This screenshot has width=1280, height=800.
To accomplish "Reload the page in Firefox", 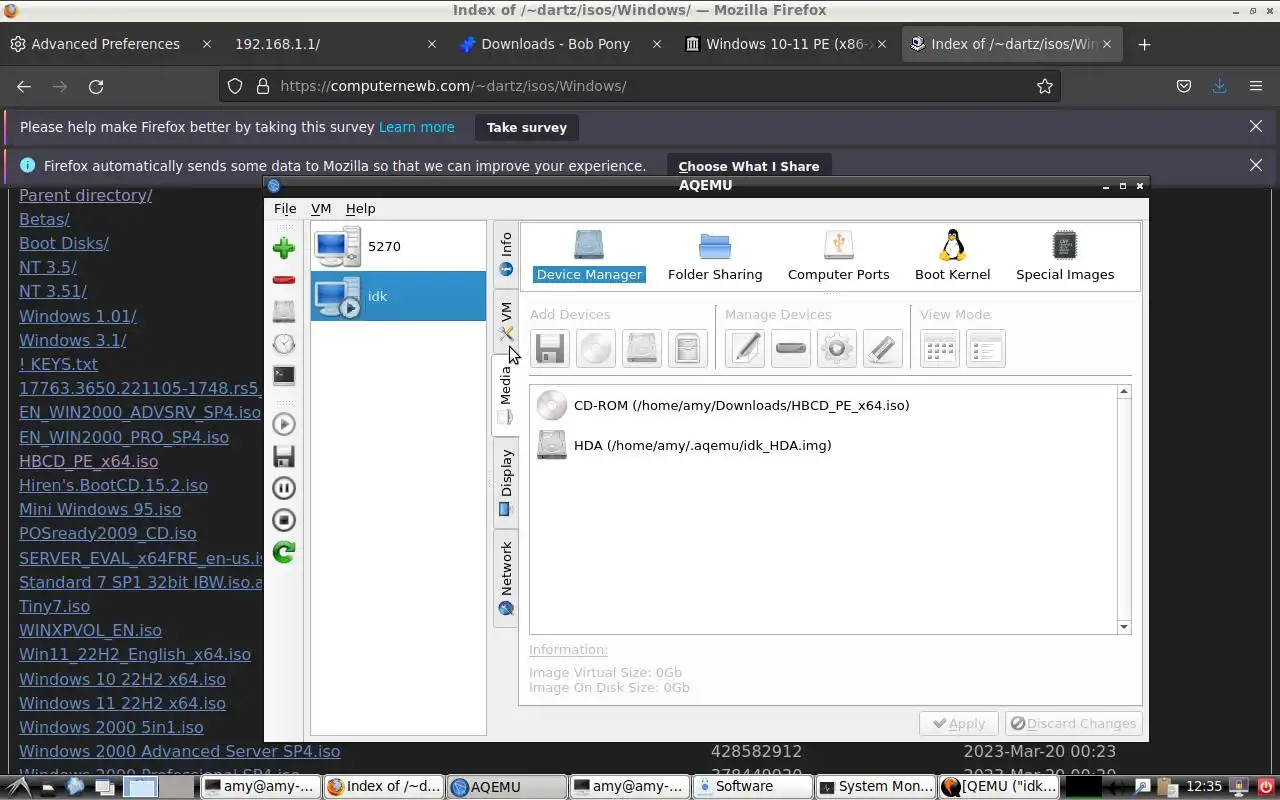I will (96, 86).
